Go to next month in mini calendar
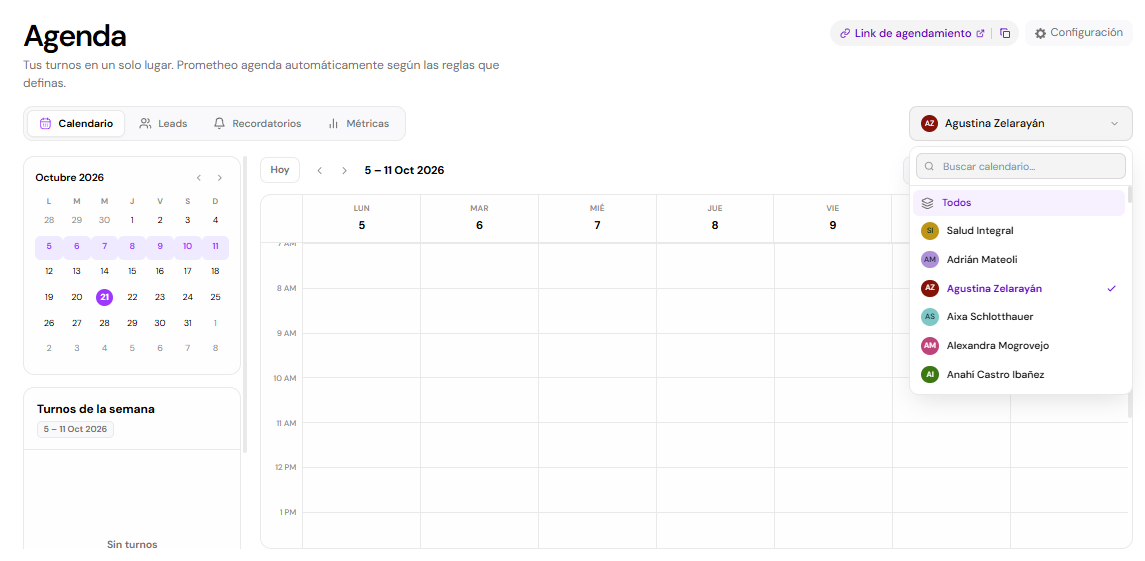 [x=220, y=178]
